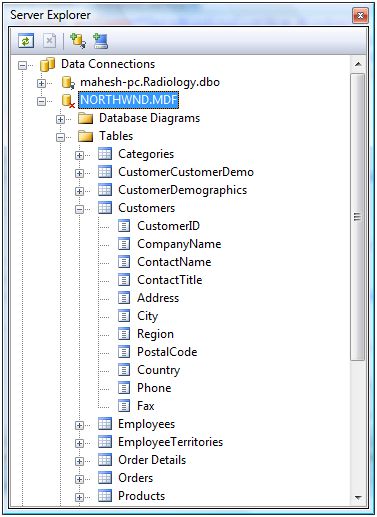The image size is (377, 517).
Task: Close the Server Explorer panel
Action: tap(360, 16)
